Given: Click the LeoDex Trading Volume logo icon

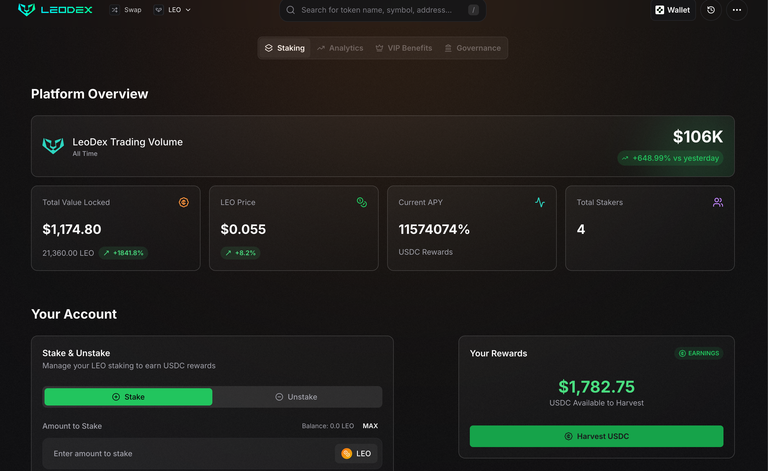Looking at the screenshot, I should tap(53, 145).
